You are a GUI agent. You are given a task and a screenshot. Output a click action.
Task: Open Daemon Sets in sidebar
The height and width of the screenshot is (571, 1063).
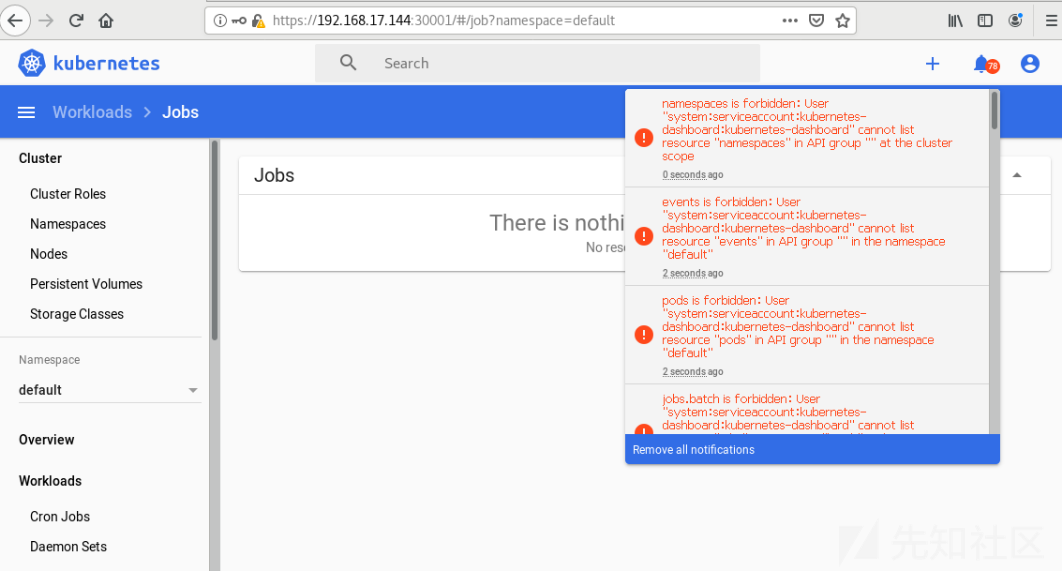[68, 547]
